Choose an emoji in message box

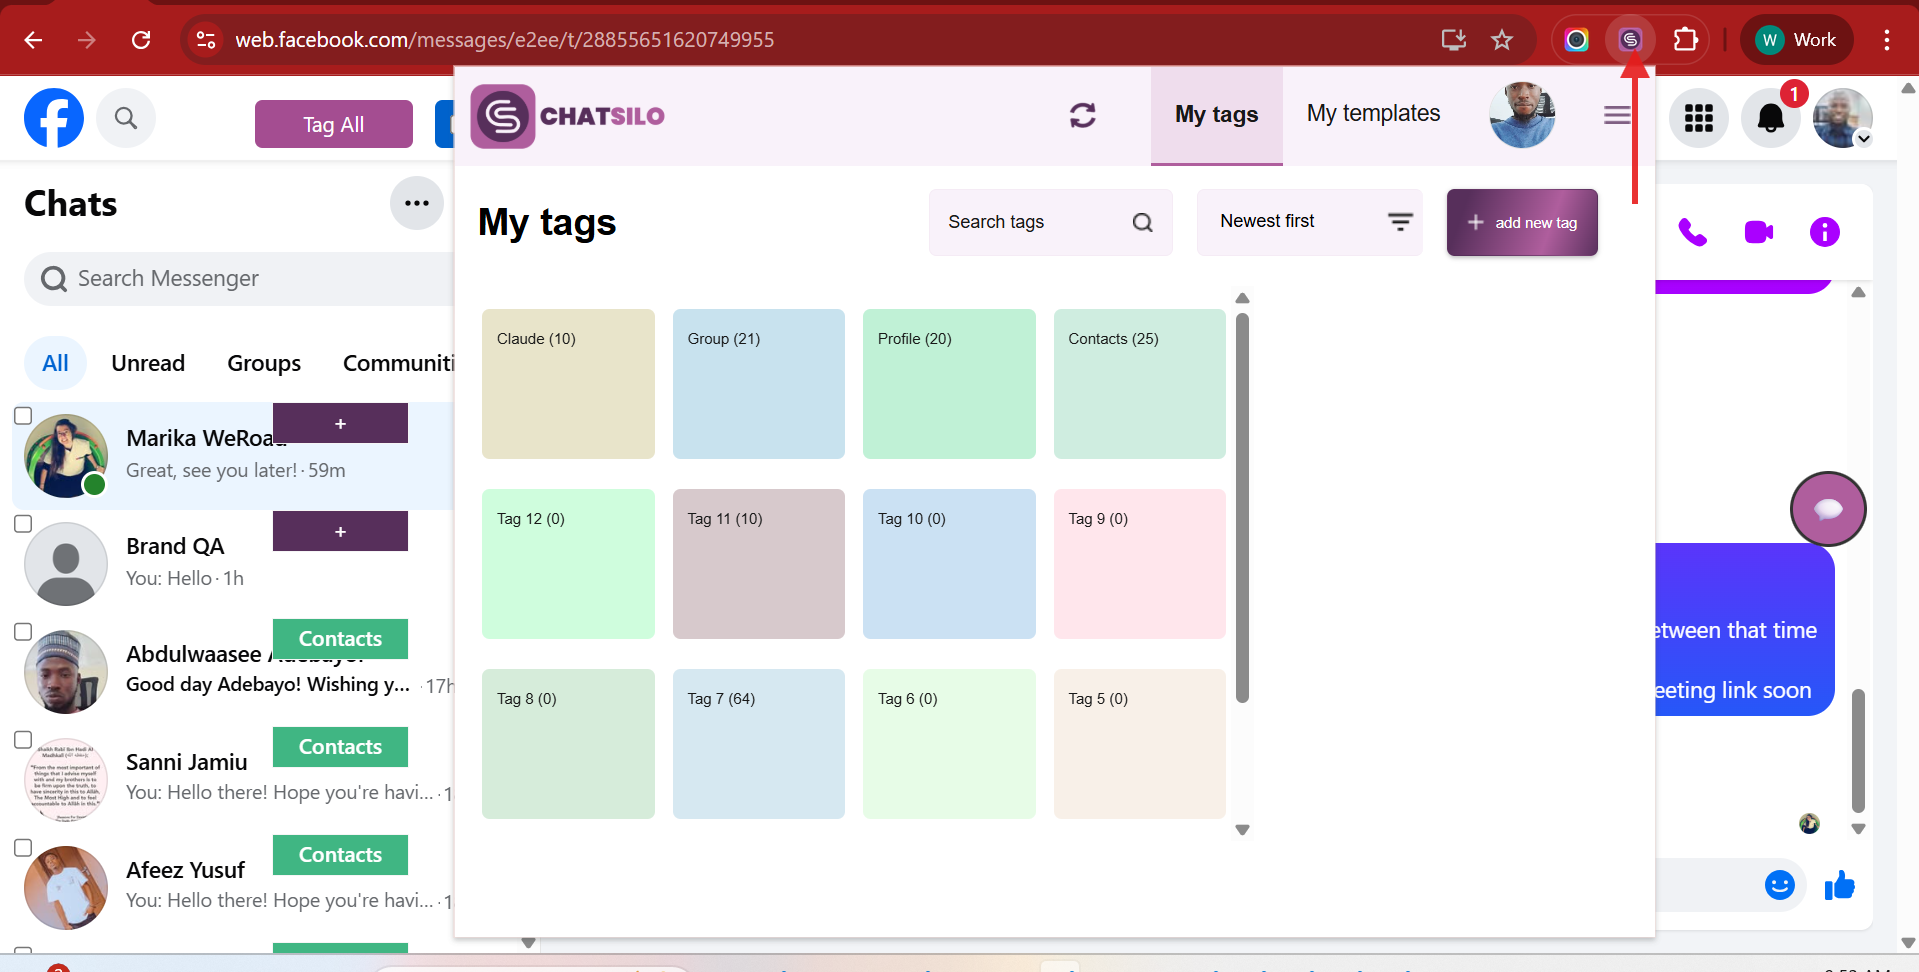point(1780,885)
